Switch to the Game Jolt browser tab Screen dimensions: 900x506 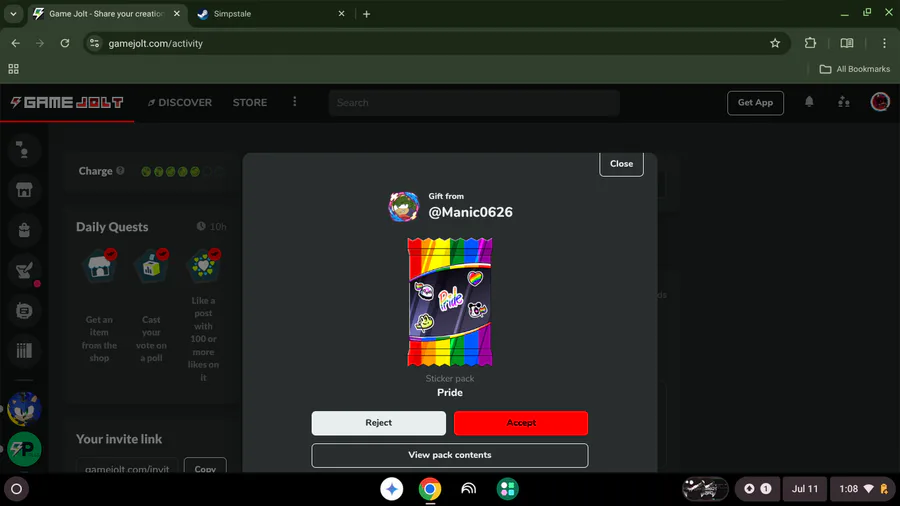tap(106, 14)
